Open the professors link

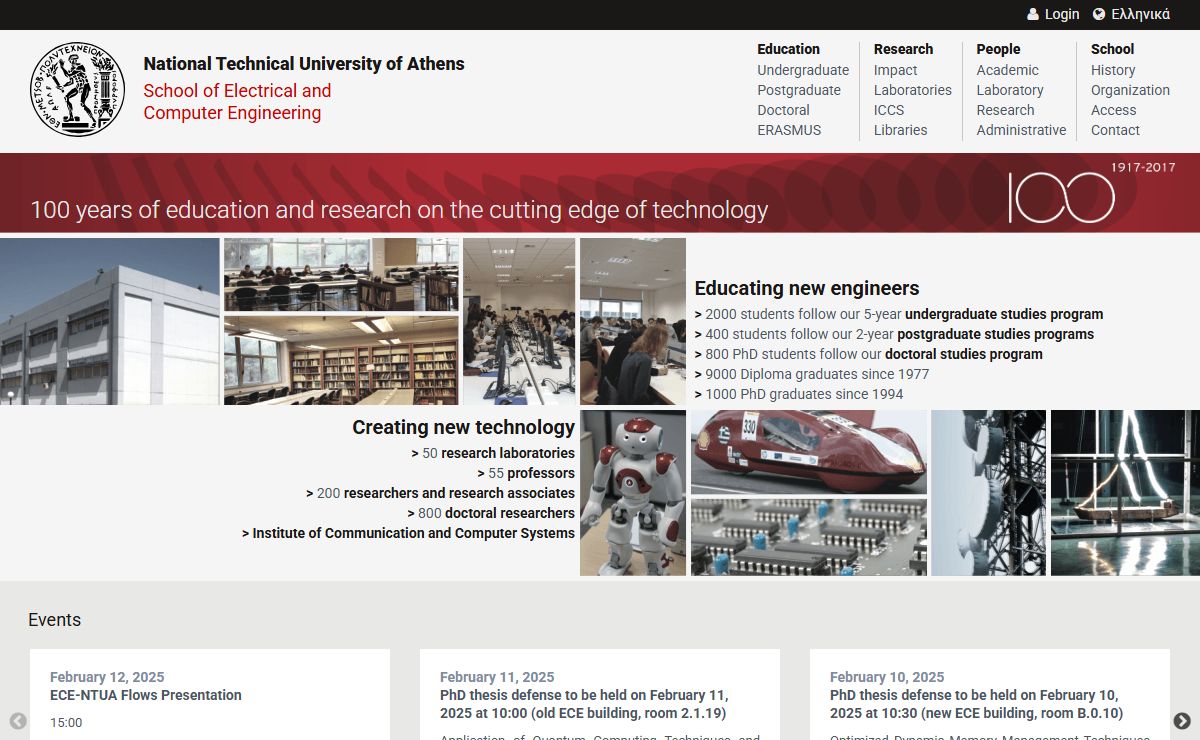tap(541, 473)
